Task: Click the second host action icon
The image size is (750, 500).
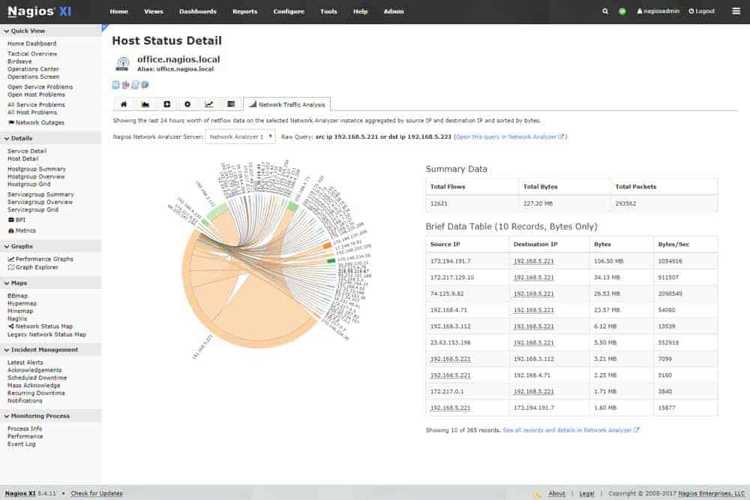Action: (125, 85)
